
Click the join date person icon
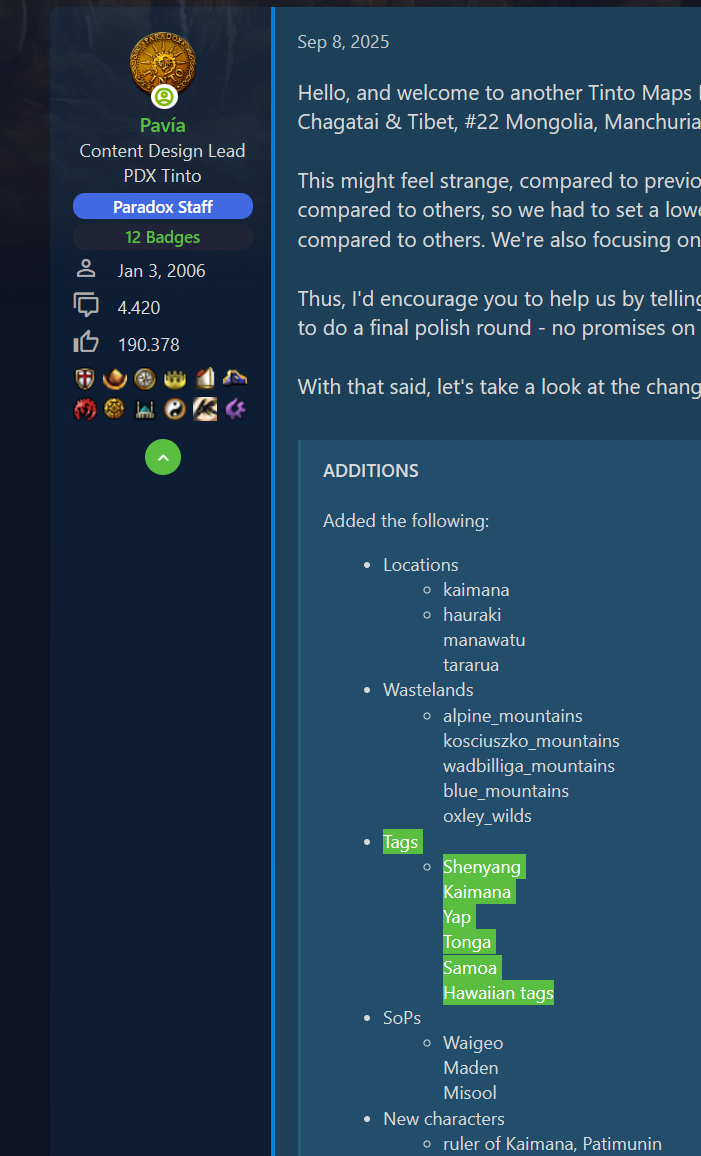[x=86, y=270]
